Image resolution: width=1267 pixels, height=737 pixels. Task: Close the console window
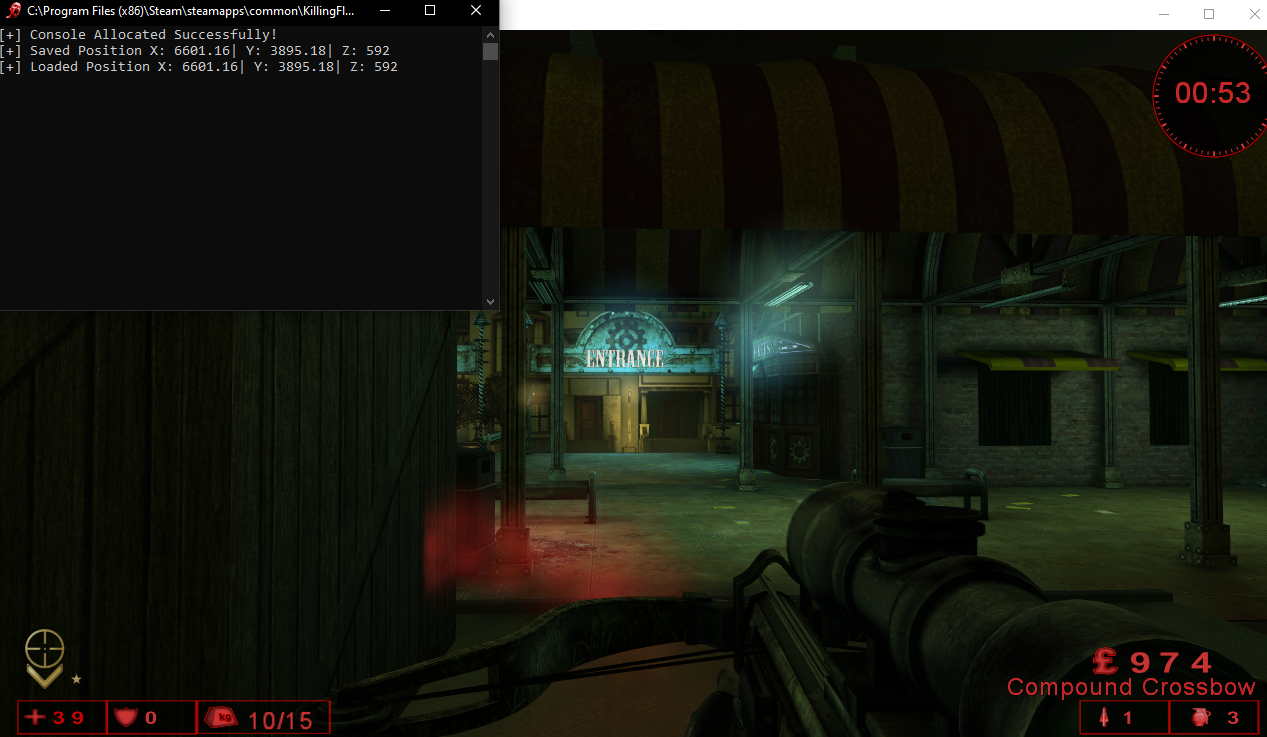tap(475, 11)
